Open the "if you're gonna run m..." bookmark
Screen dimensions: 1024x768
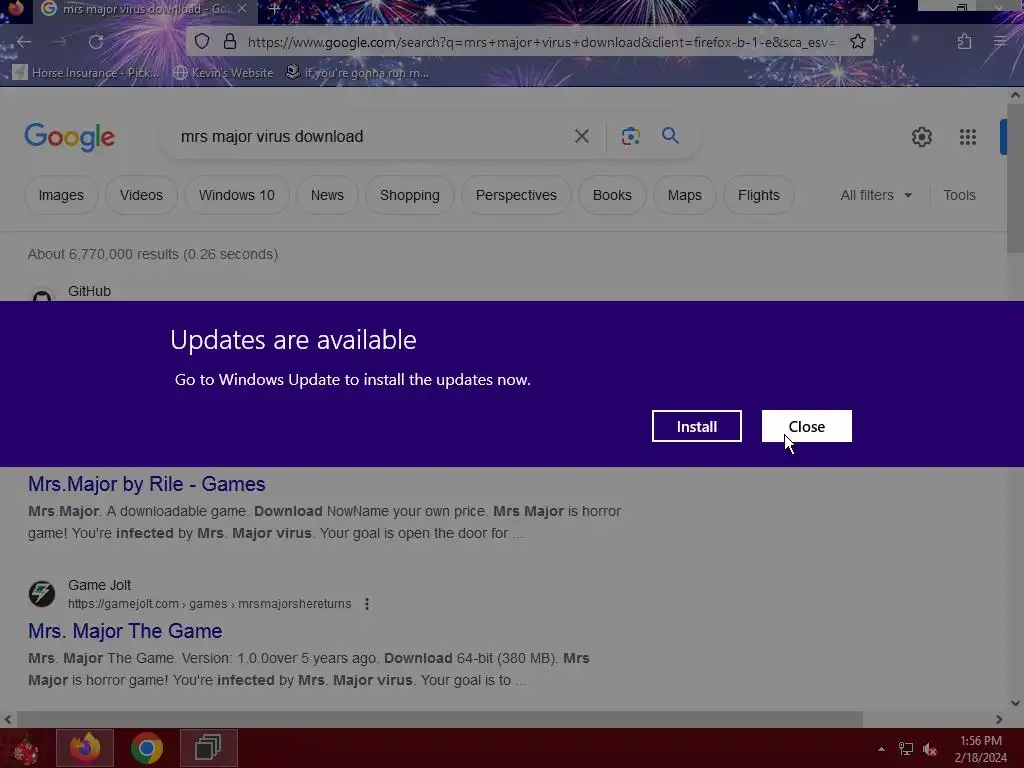point(358,72)
